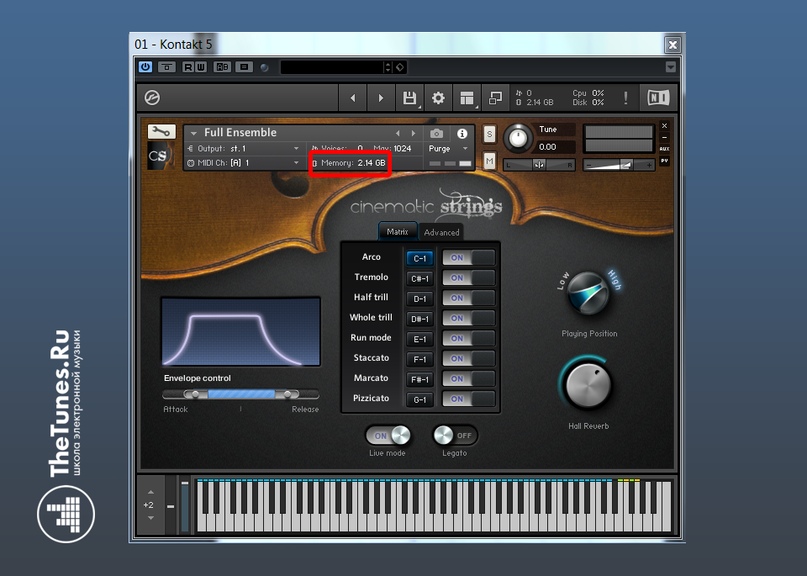This screenshot has width=807, height=576.
Task: Switch to the Matrix tab
Action: tap(397, 232)
